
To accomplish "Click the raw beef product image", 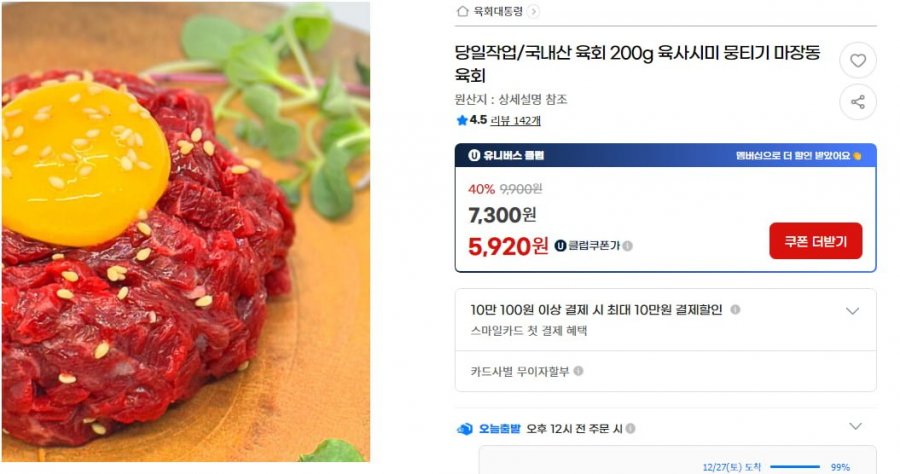I will 186,232.
